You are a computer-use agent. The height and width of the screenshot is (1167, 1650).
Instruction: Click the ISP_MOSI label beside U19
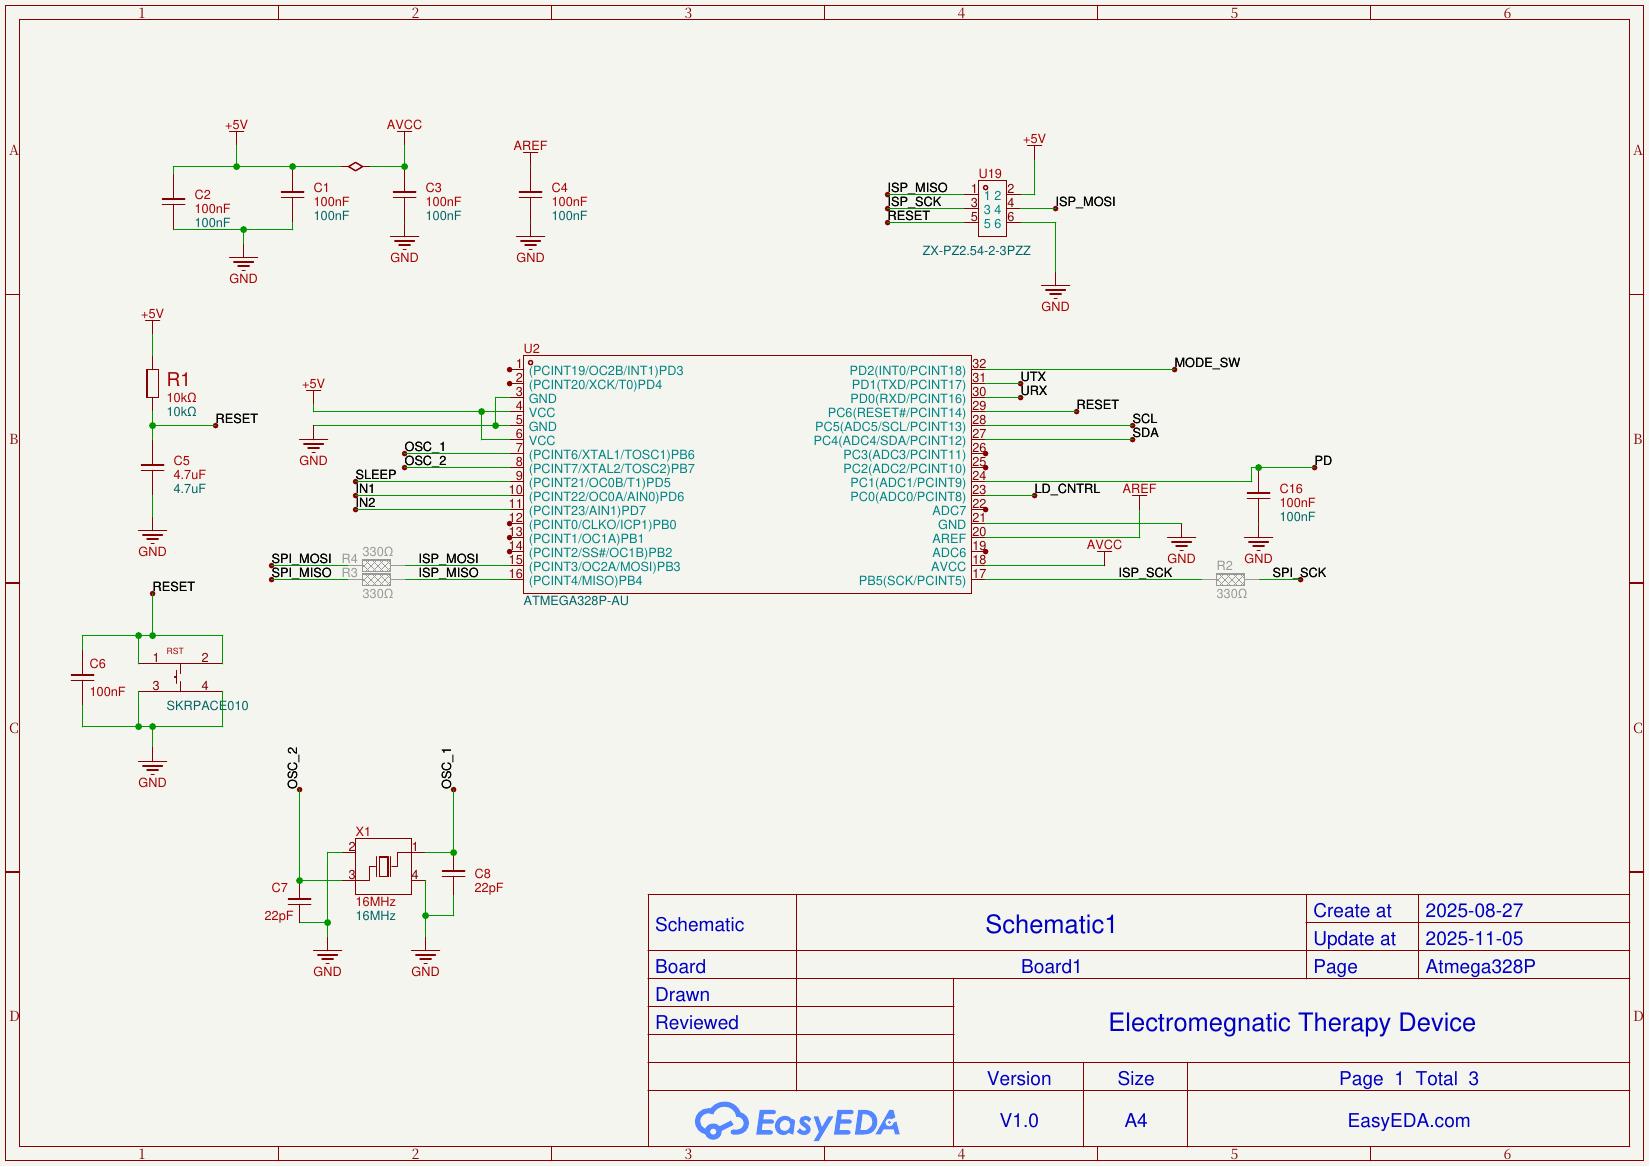tap(1085, 202)
